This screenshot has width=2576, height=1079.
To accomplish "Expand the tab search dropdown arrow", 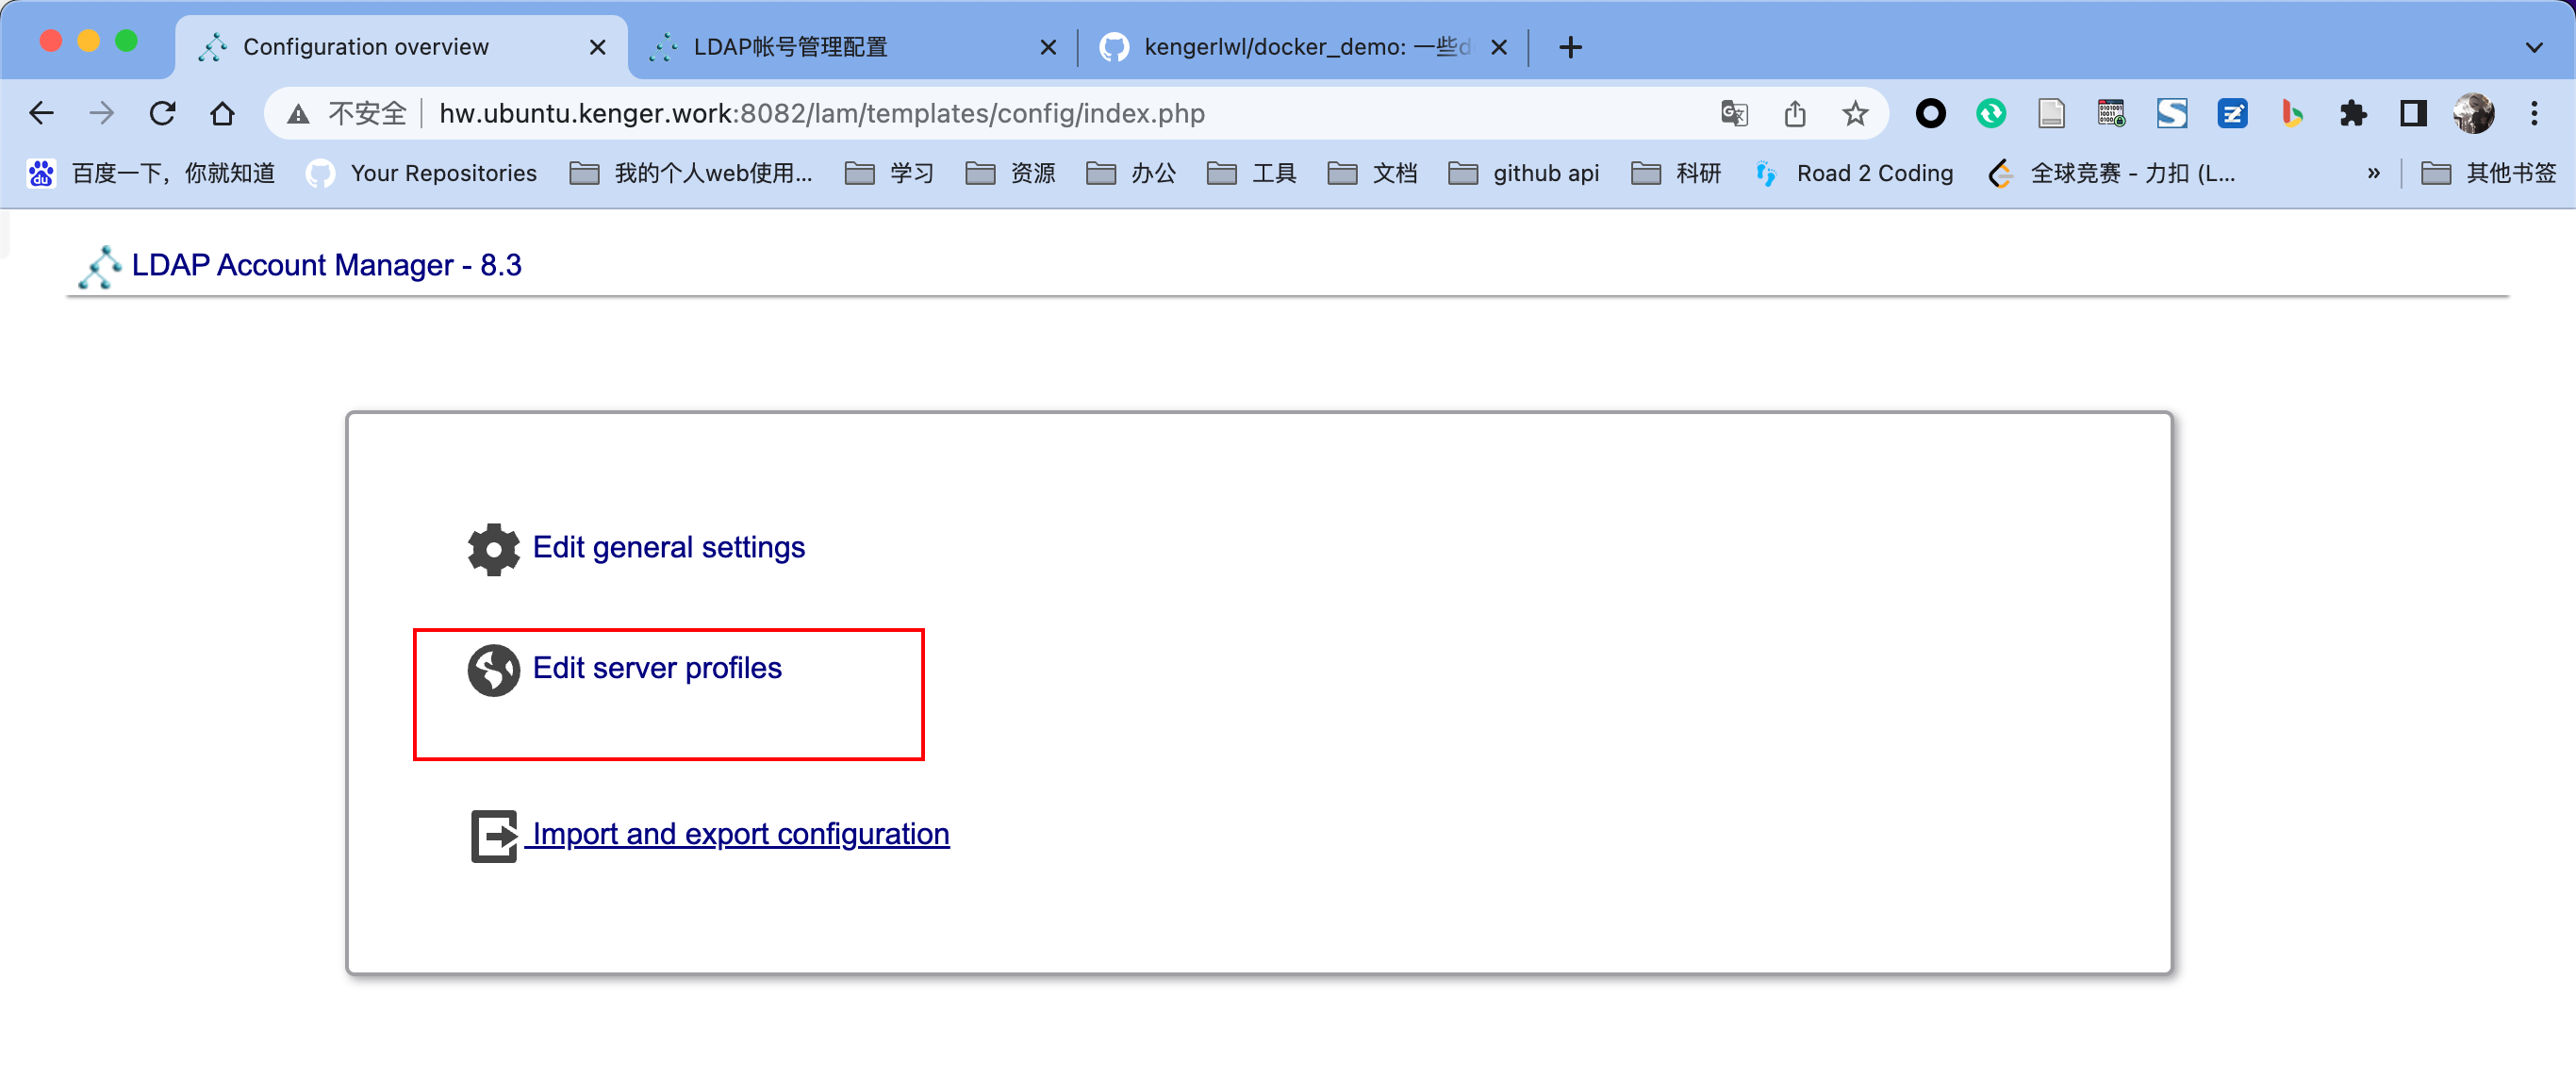I will point(2533,47).
